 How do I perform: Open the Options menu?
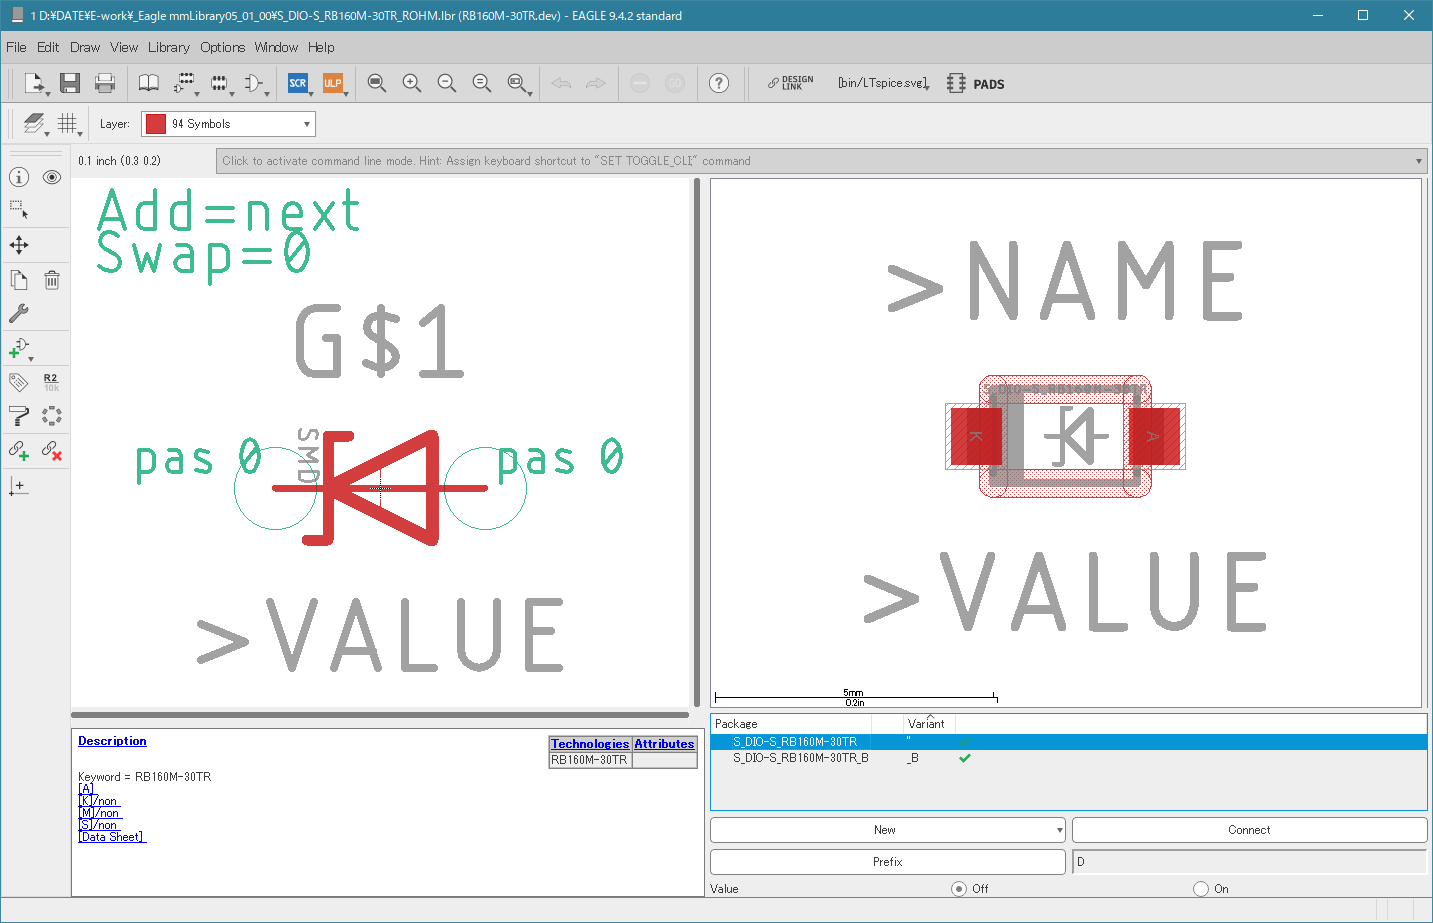click(222, 47)
